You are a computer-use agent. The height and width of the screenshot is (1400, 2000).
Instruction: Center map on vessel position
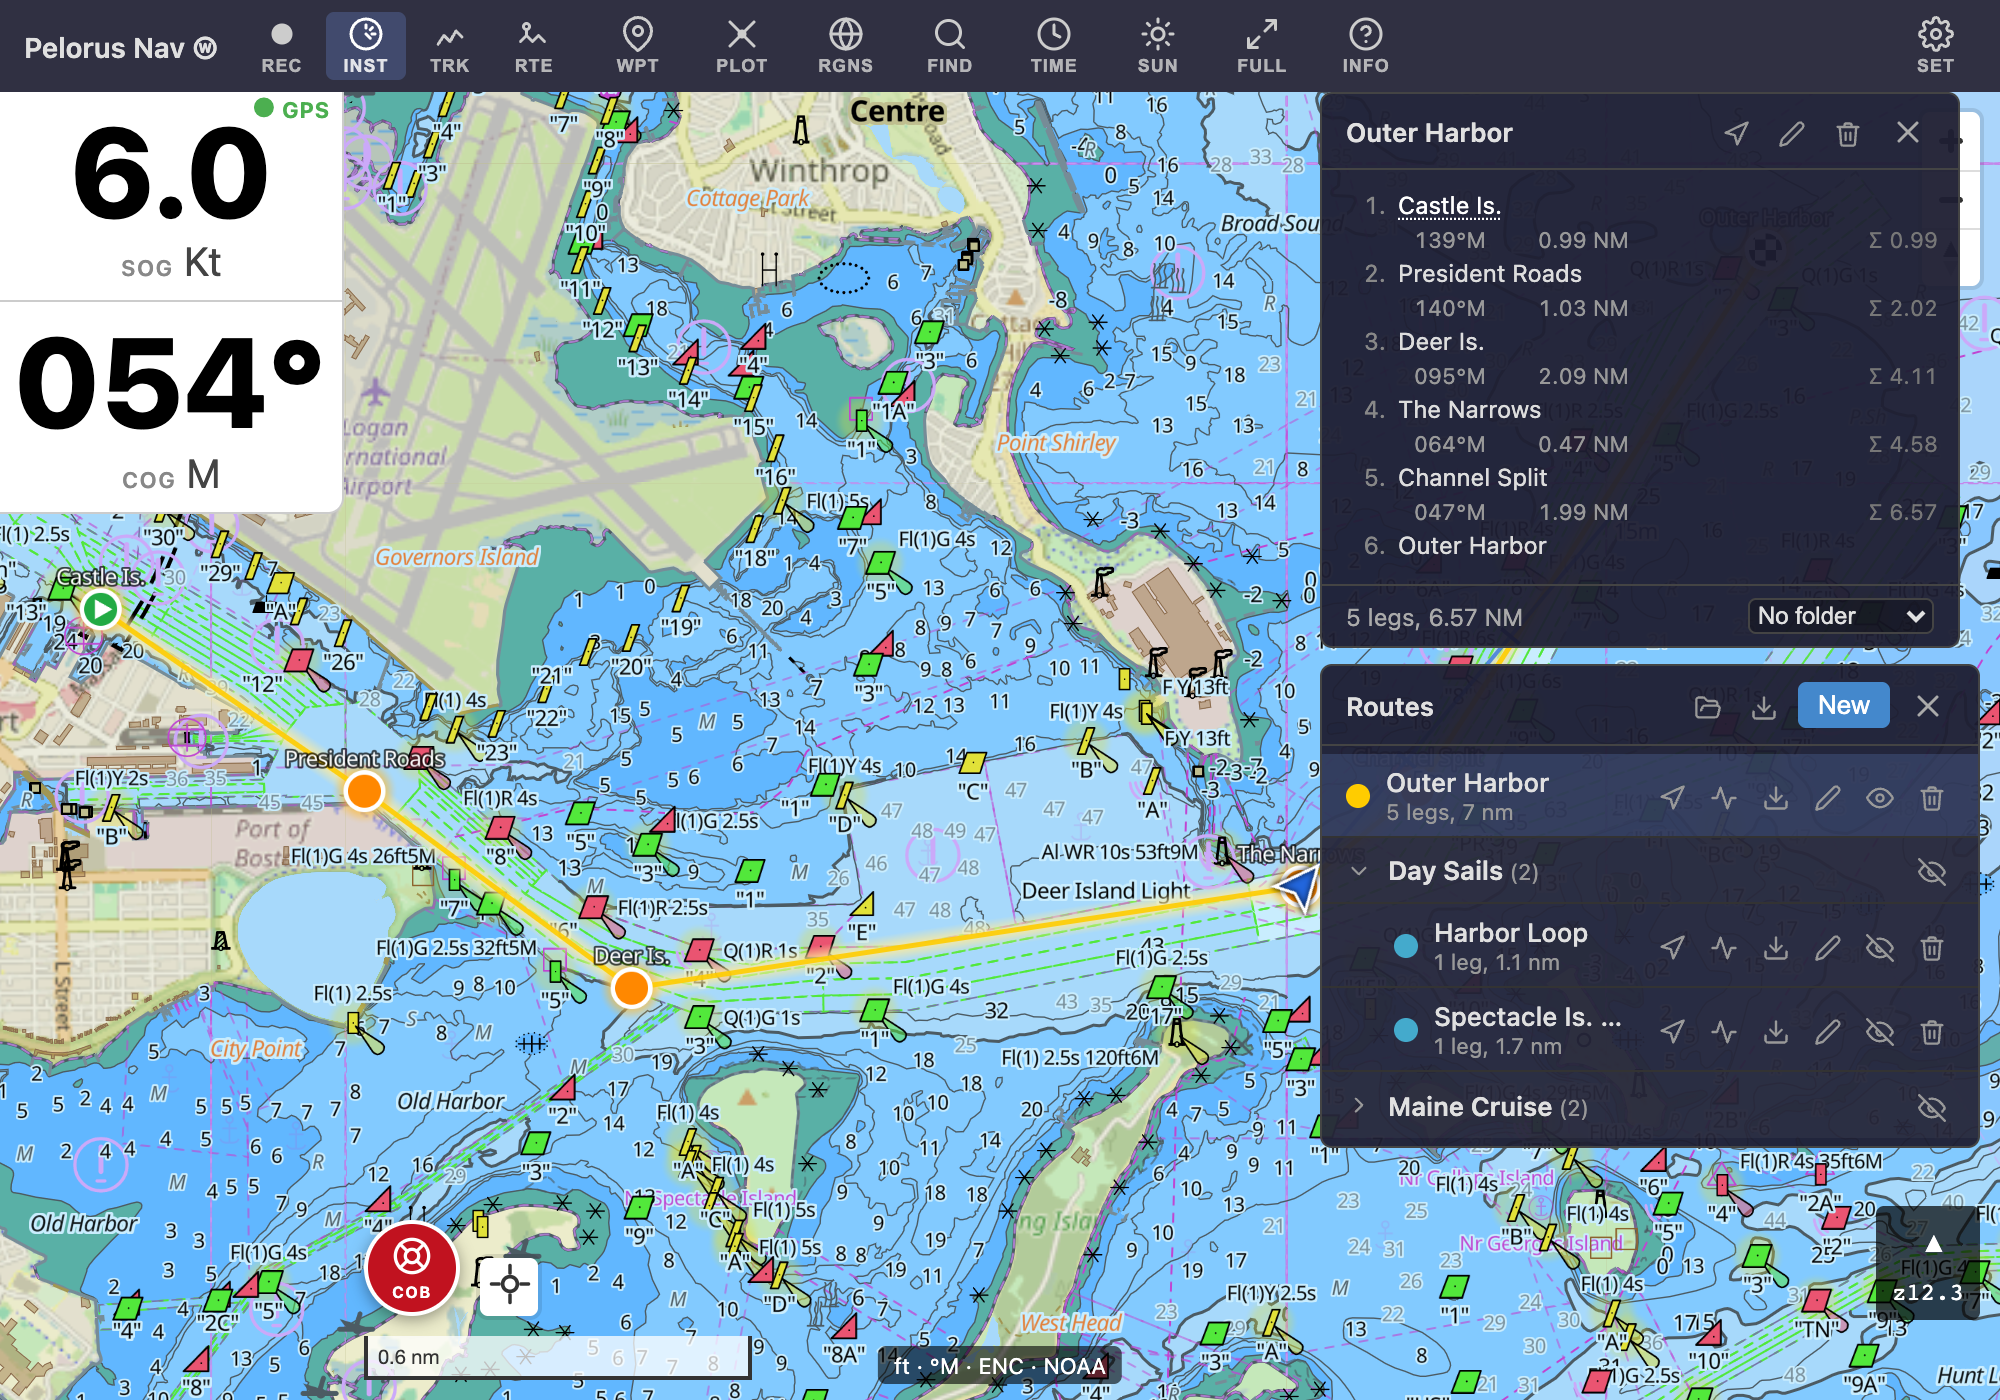(509, 1285)
